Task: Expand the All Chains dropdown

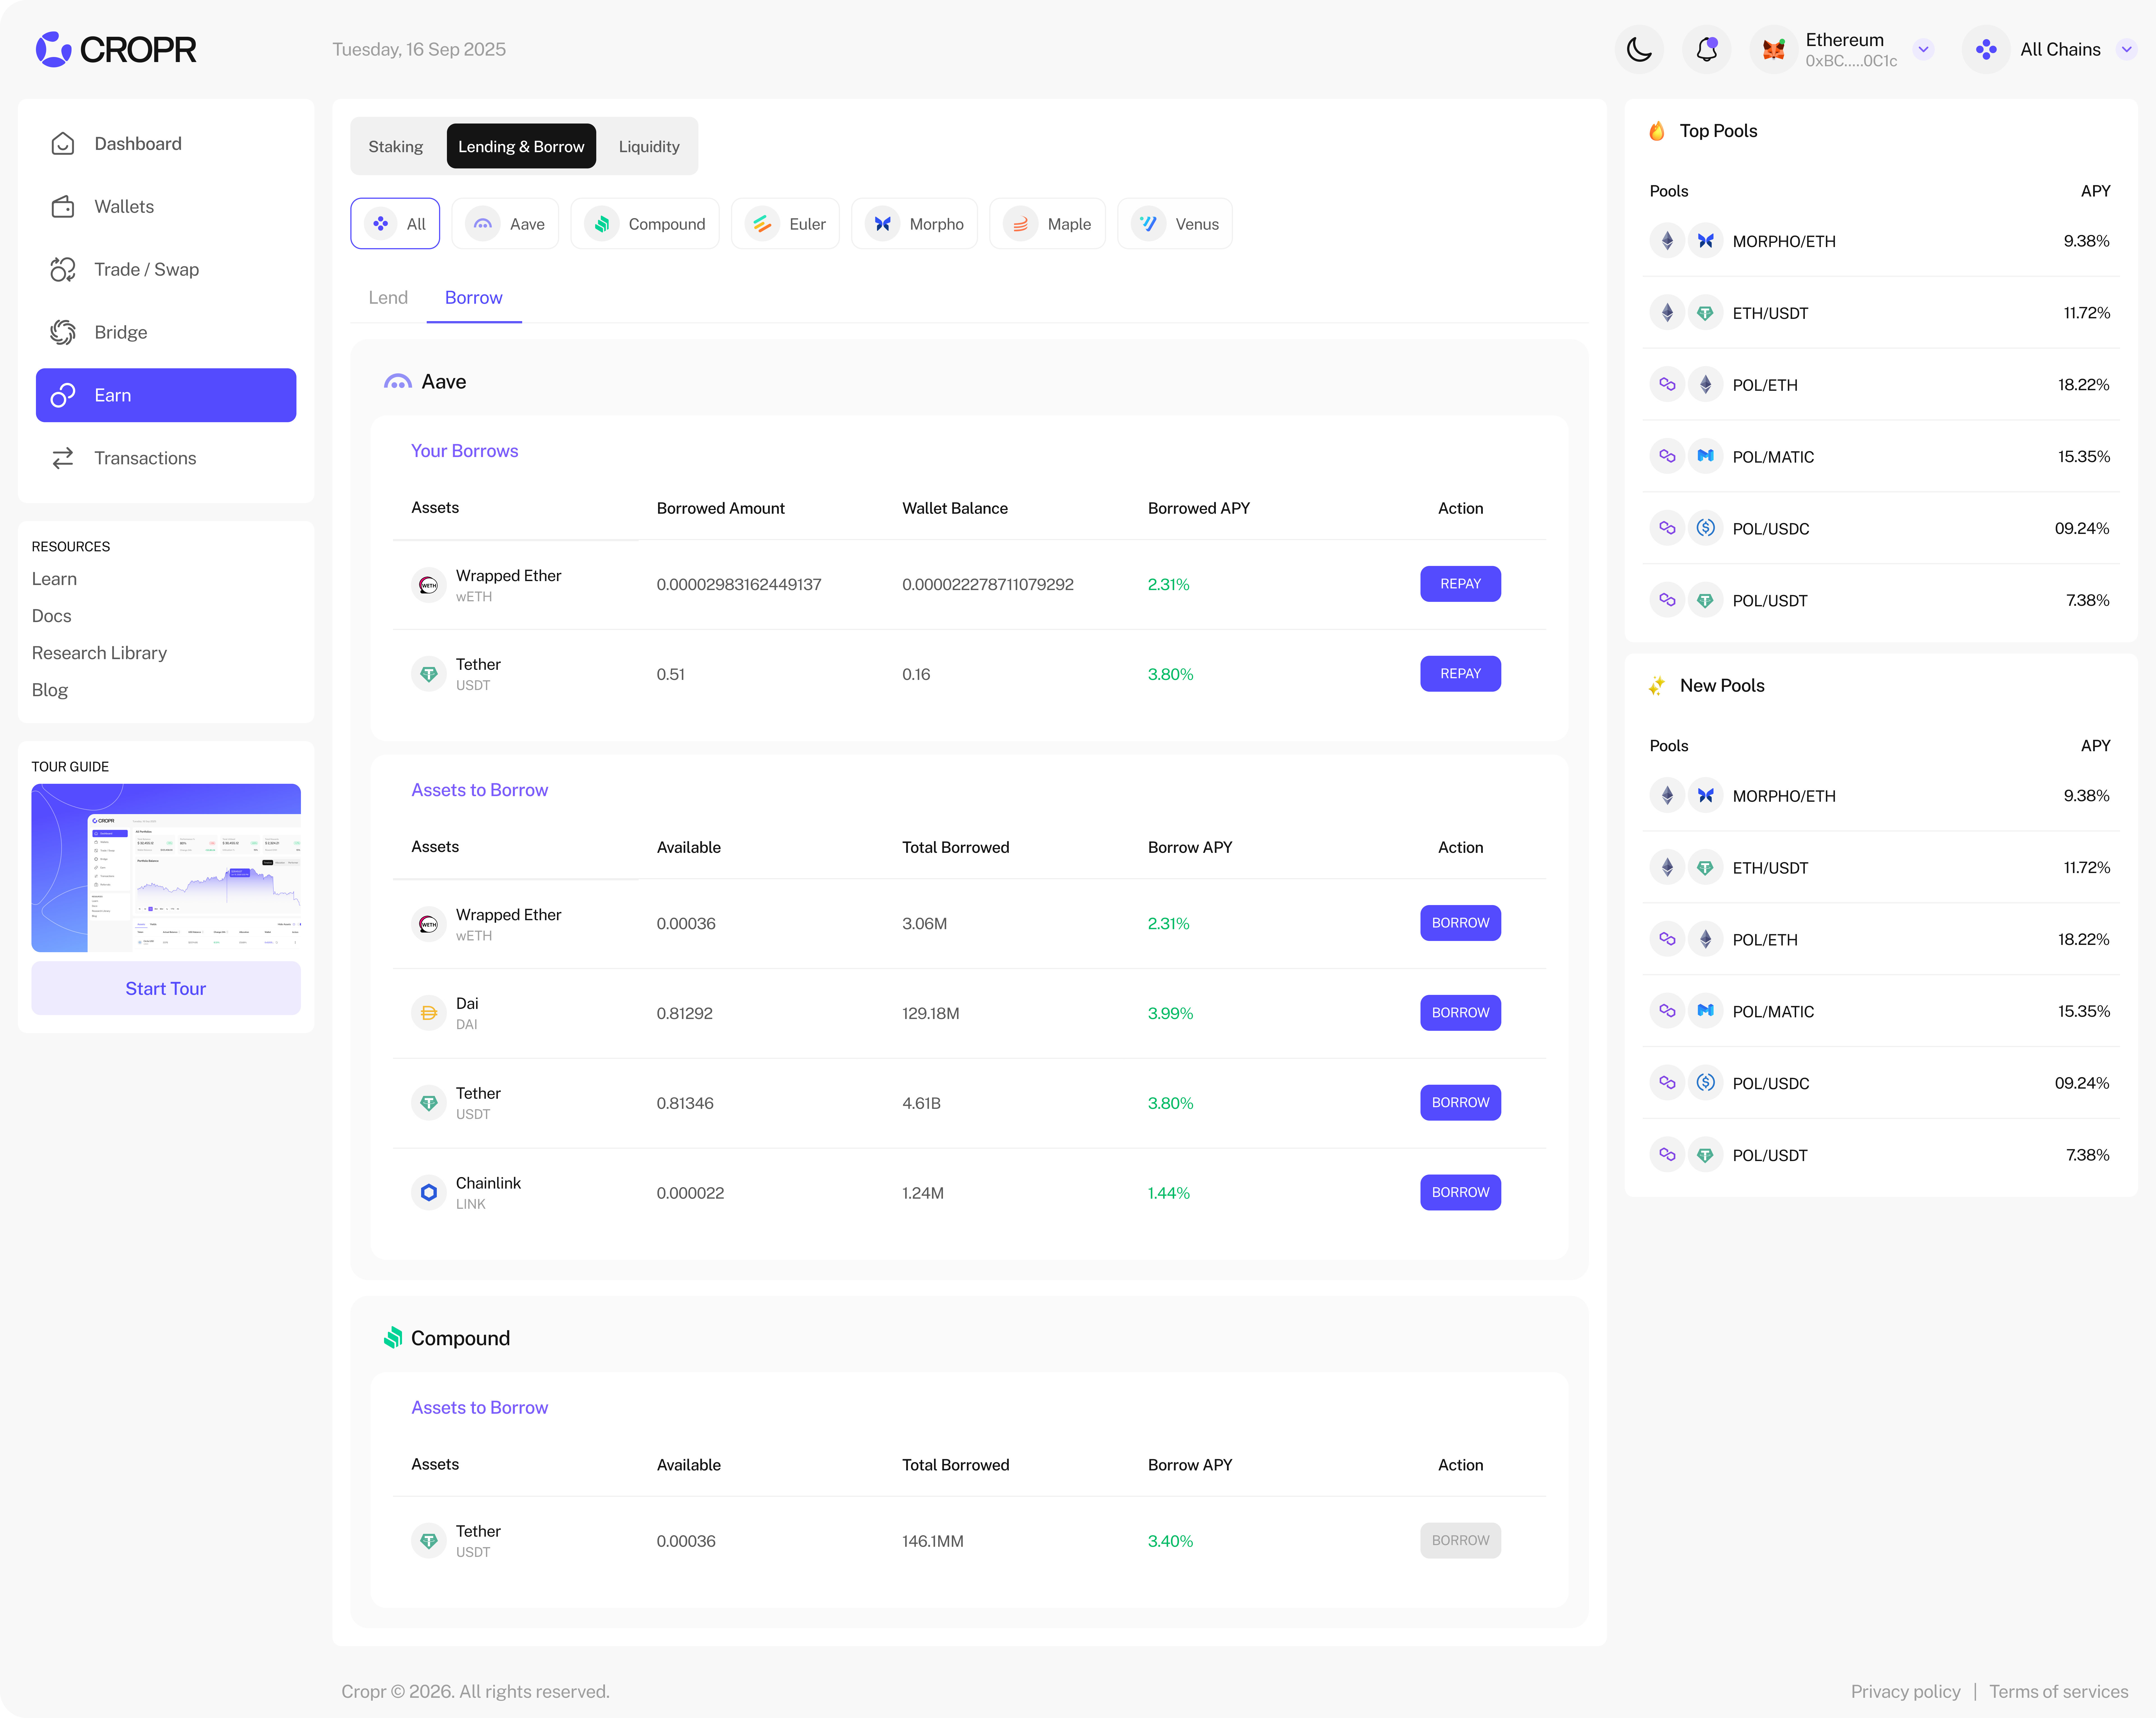Action: pos(2127,49)
